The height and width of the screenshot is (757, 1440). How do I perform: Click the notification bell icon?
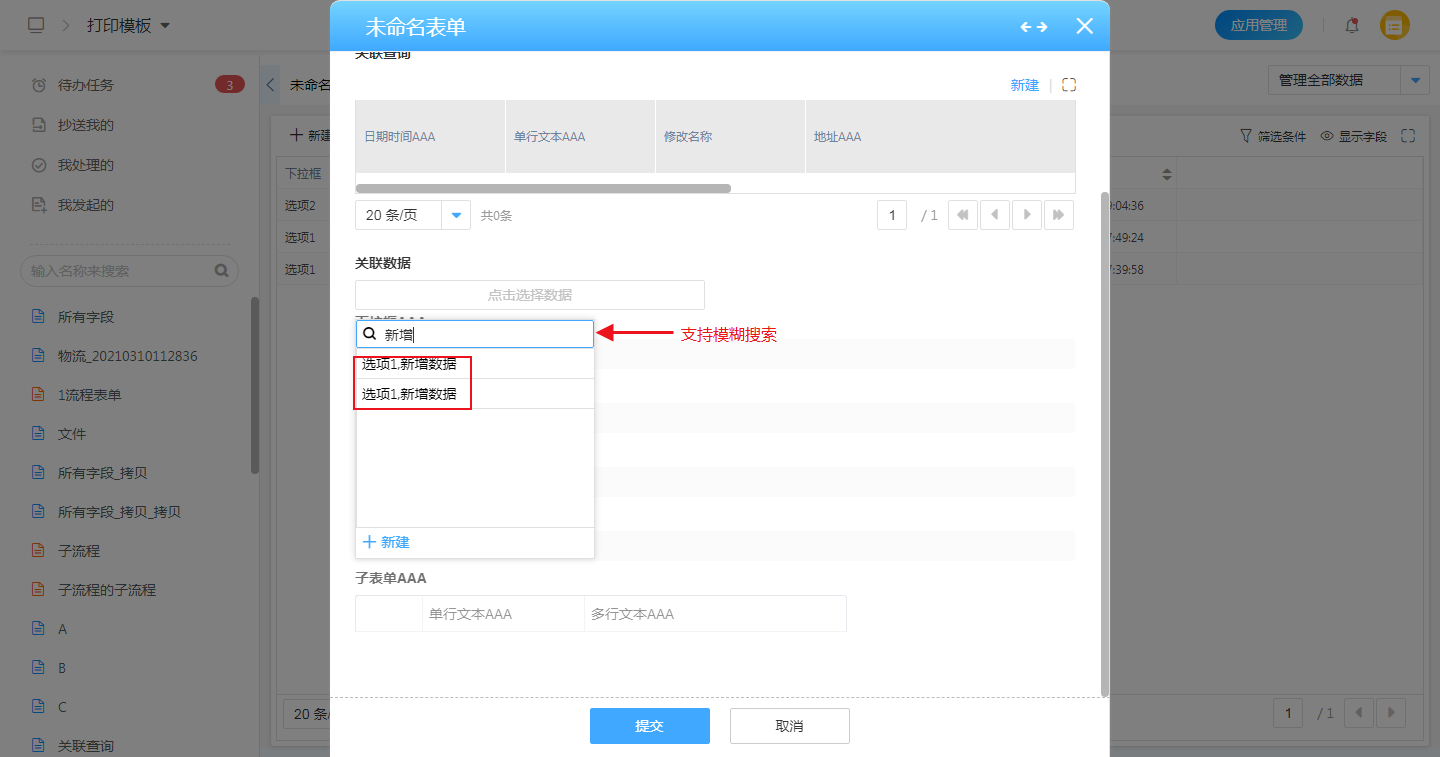click(1352, 26)
